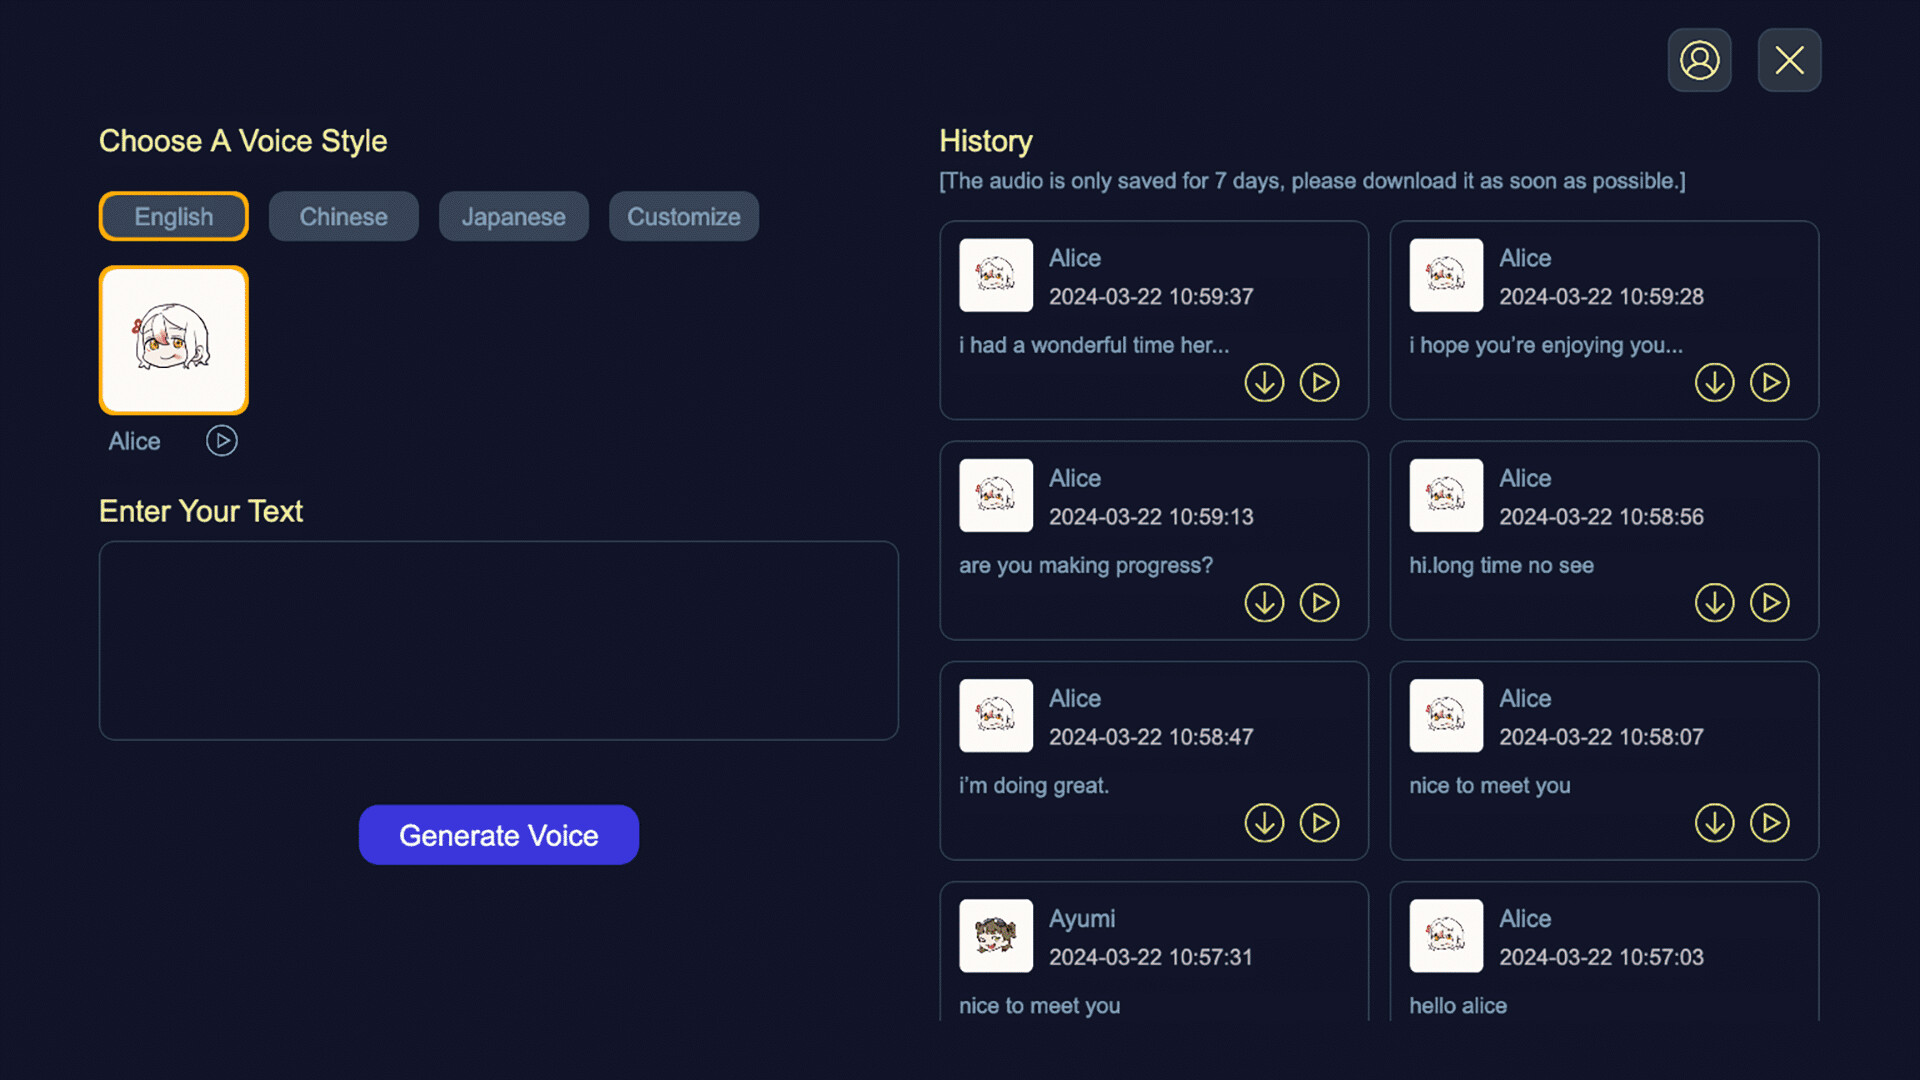Enable the Japanese voice style
Viewport: 1920px width, 1080px height.
(513, 216)
